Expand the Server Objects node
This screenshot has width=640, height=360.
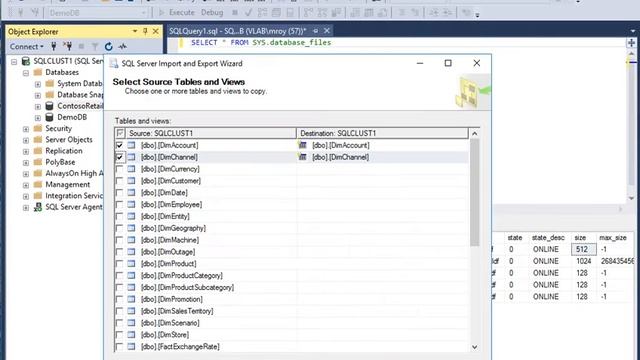point(26,140)
